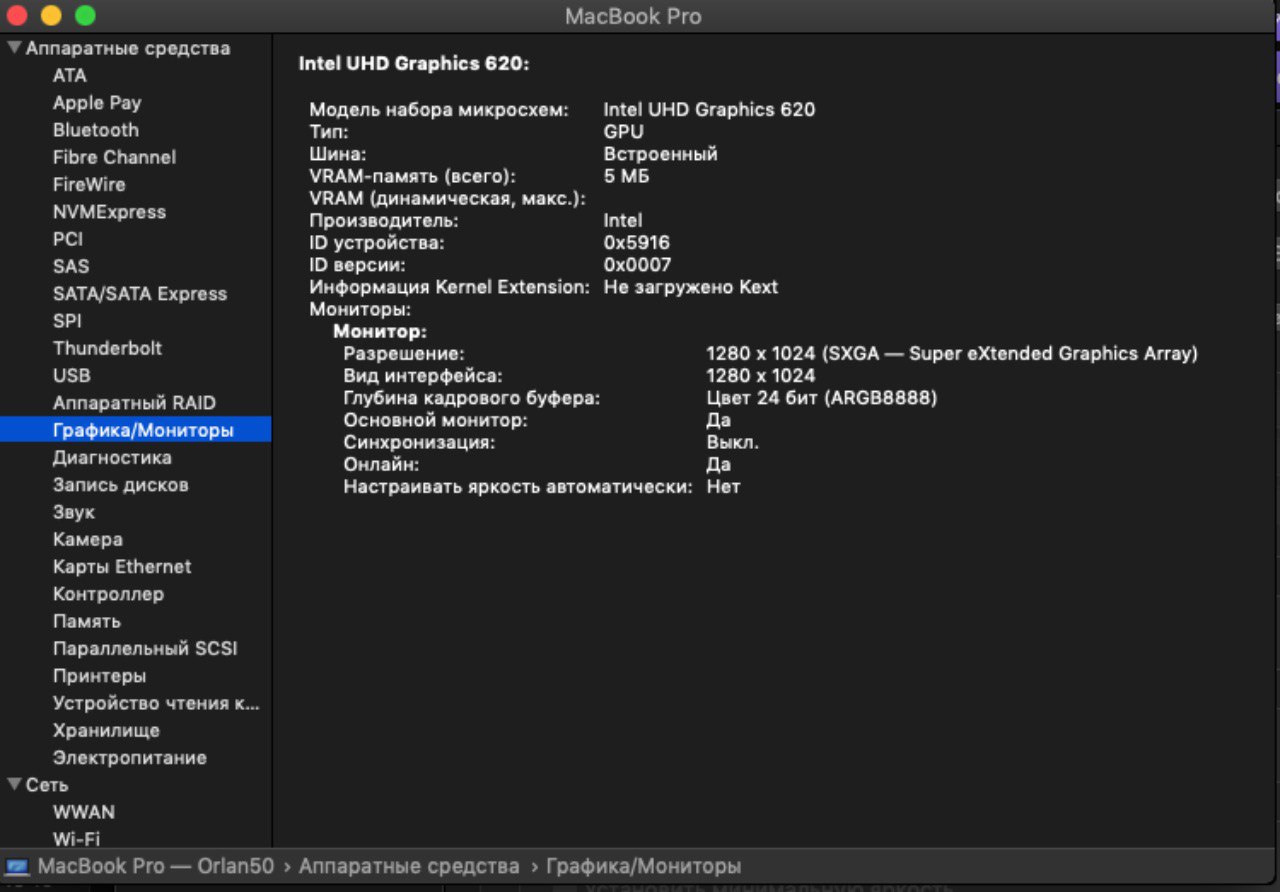Click the Intel UHD Graphics 620 heading
This screenshot has height=892, width=1280.
coord(414,64)
